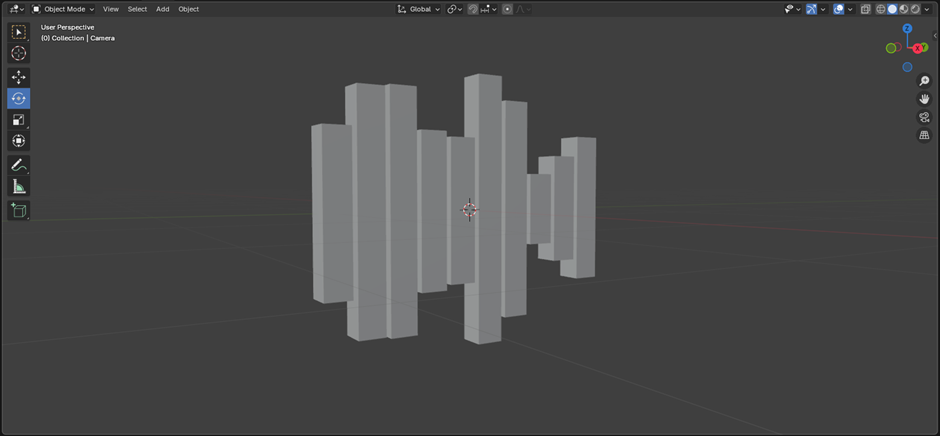The height and width of the screenshot is (436, 940).
Task: Choose the Scale tool in toolbar
Action: pos(18,120)
